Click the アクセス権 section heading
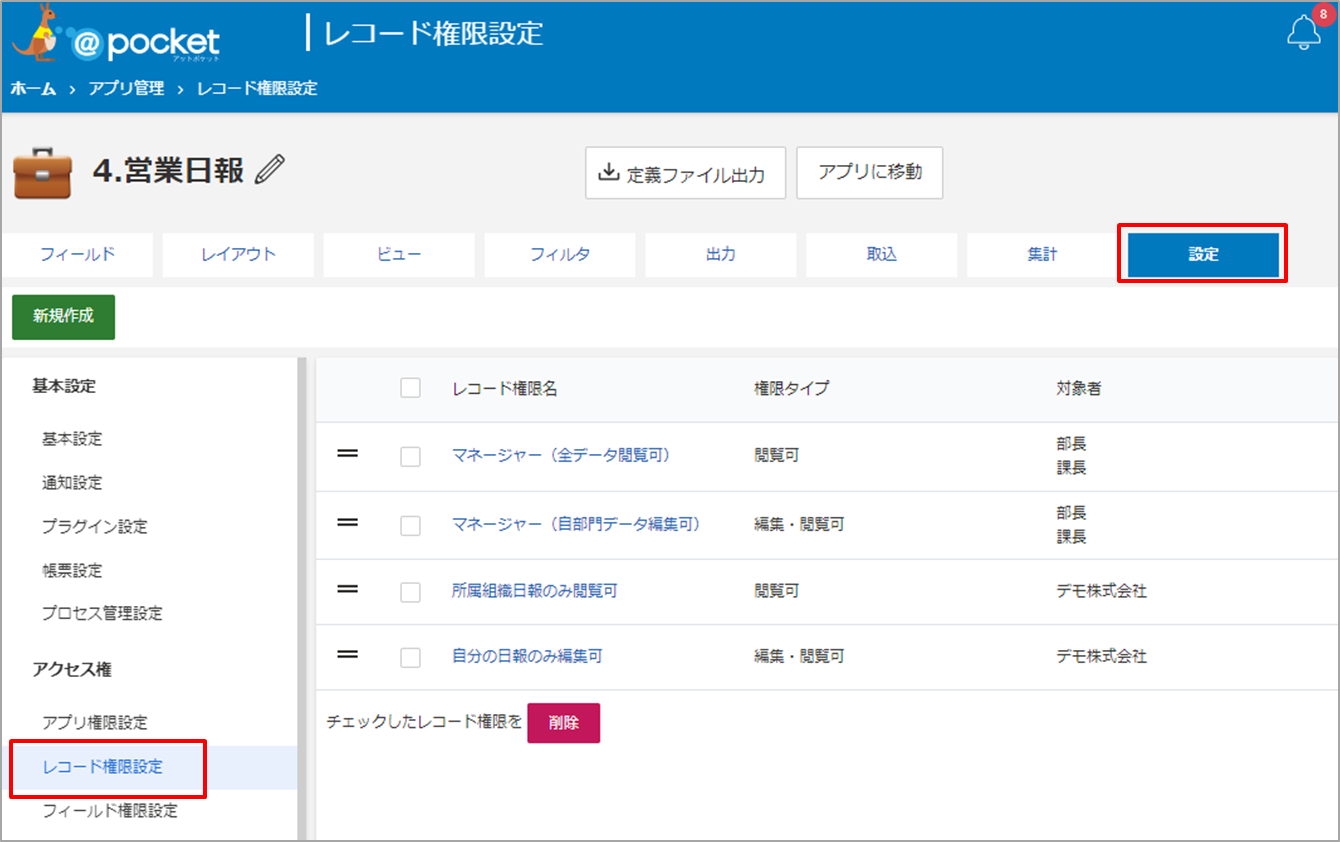Screen dimensions: 1340x842 click(72, 670)
